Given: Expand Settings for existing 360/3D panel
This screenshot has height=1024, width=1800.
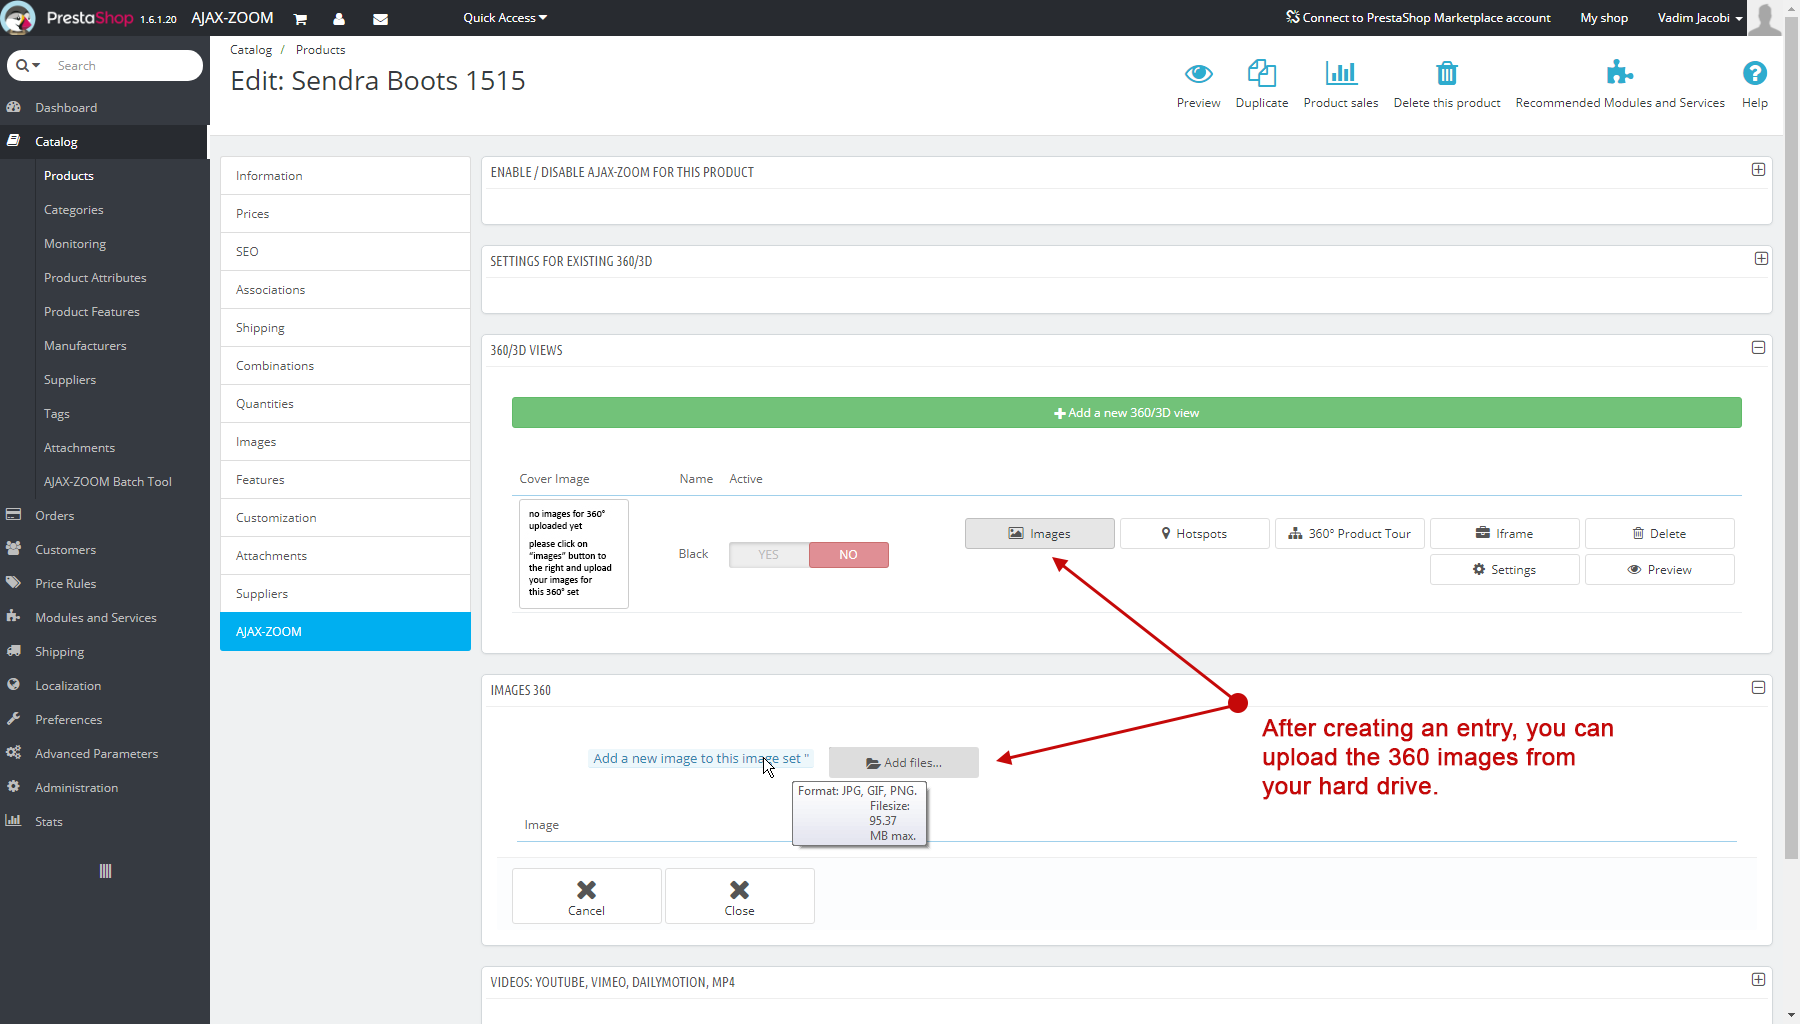Looking at the screenshot, I should (x=1761, y=259).
